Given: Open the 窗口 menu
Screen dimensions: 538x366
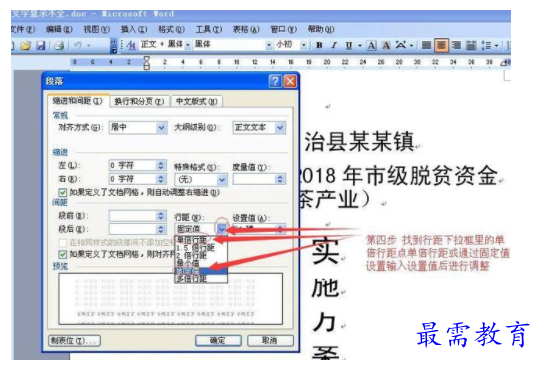Looking at the screenshot, I should (283, 29).
